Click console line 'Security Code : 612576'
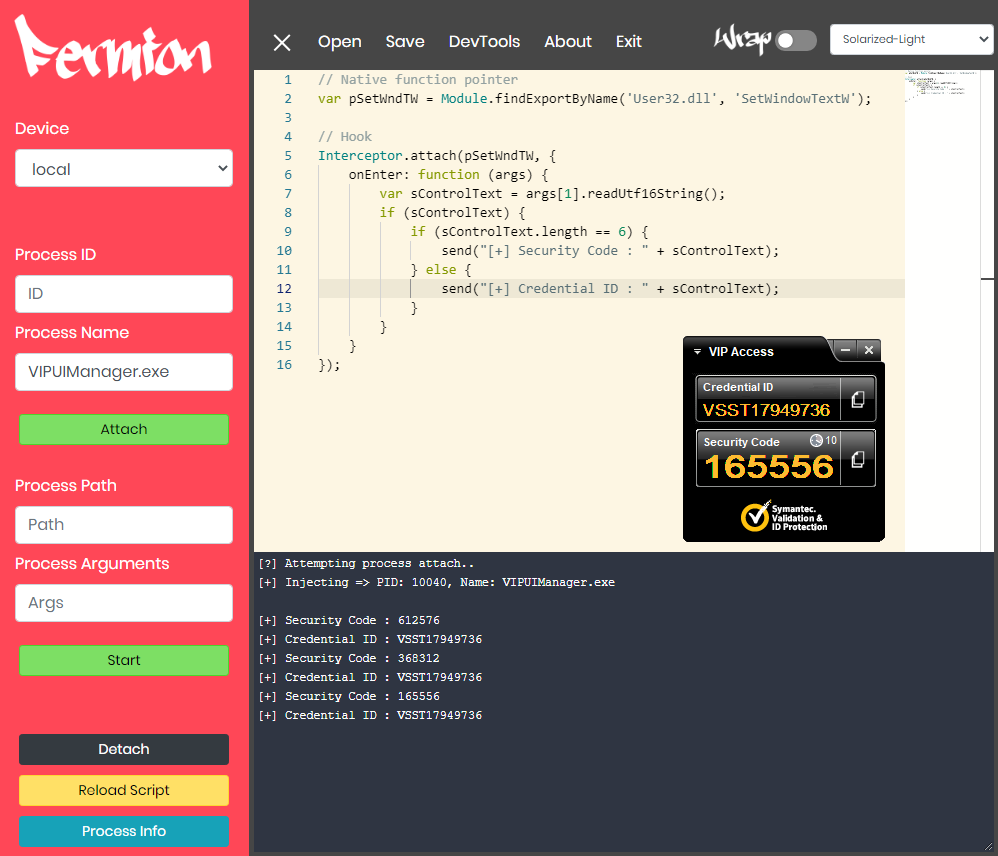 click(x=349, y=621)
